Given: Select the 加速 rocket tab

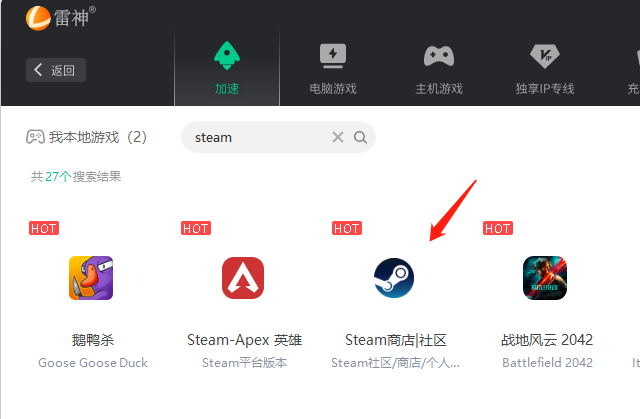Looking at the screenshot, I should pyautogui.click(x=227, y=68).
